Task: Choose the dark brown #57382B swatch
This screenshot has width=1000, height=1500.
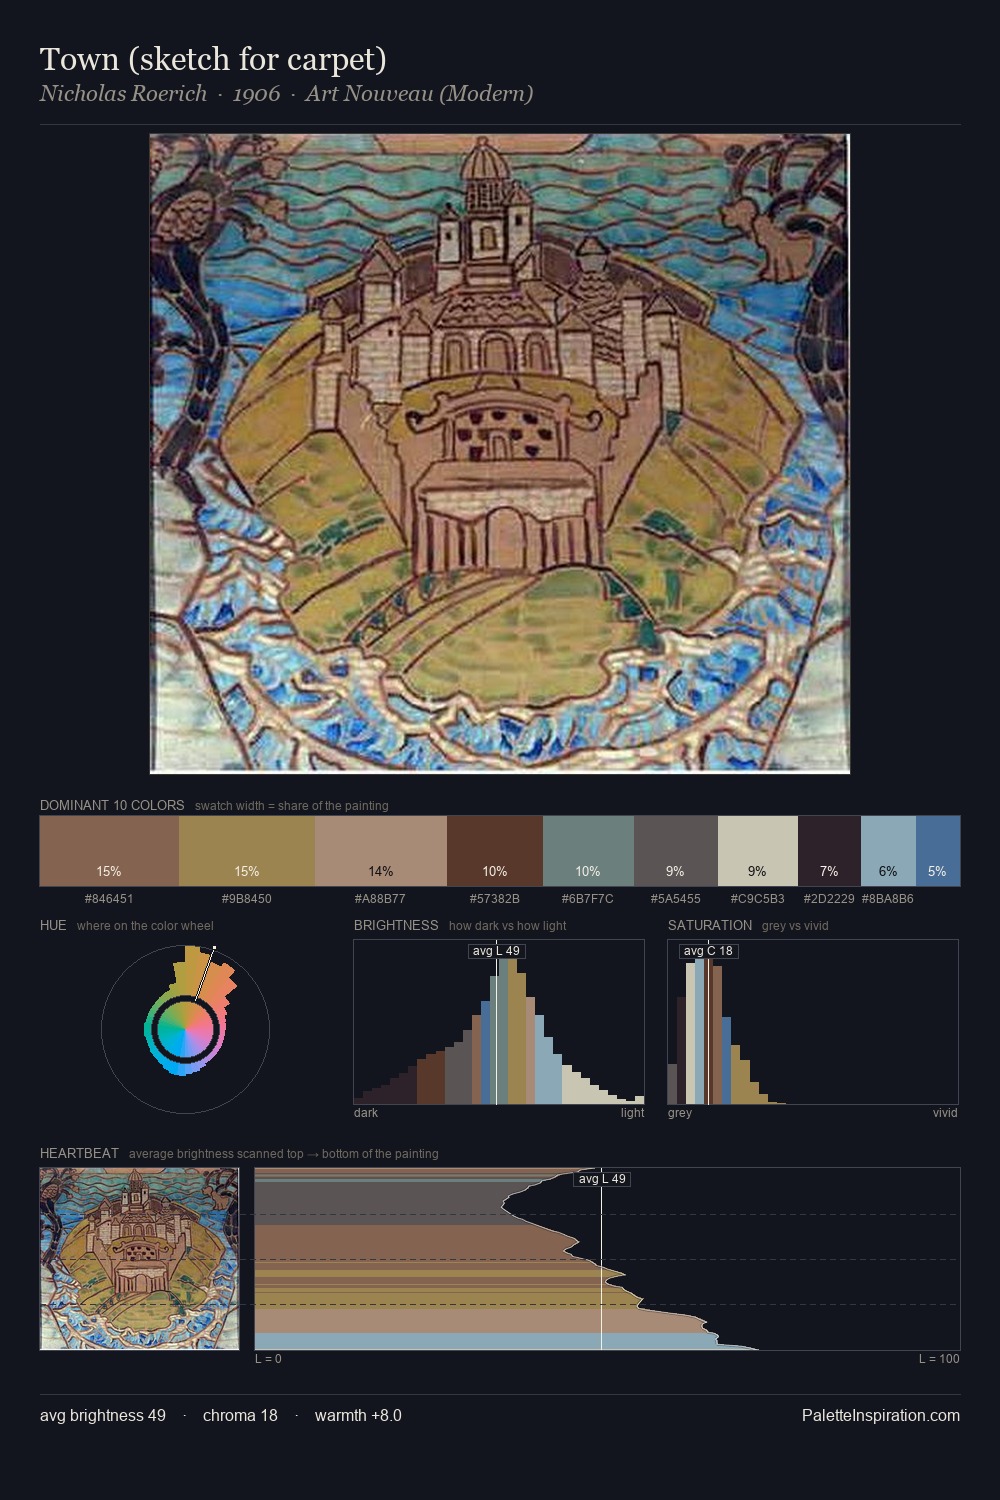Action: tap(495, 851)
